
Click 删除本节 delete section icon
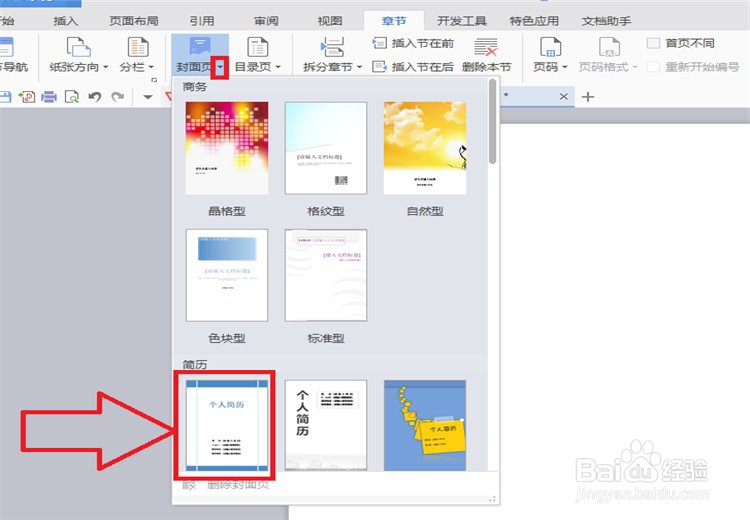[x=486, y=47]
